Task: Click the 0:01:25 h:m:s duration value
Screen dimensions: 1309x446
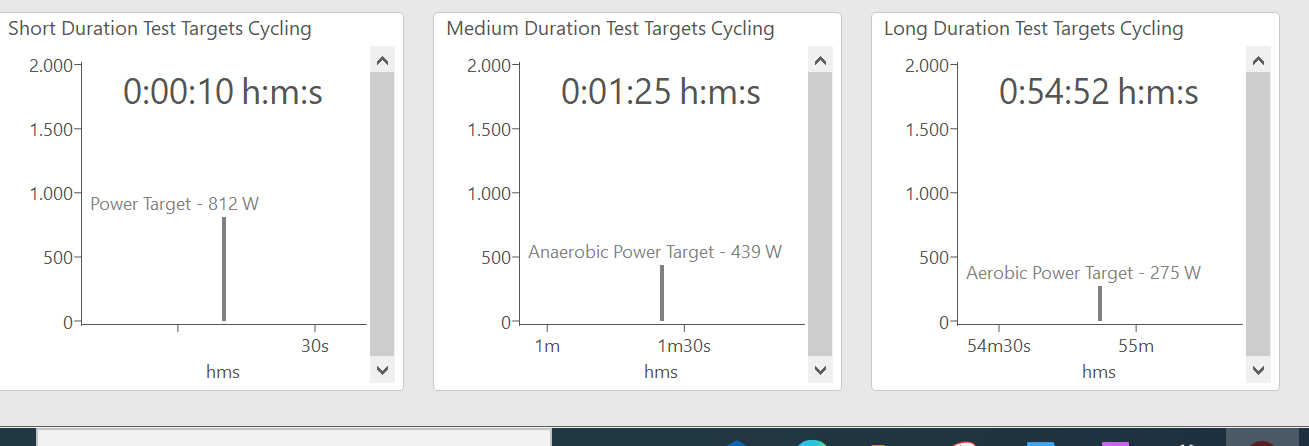Action: click(661, 92)
